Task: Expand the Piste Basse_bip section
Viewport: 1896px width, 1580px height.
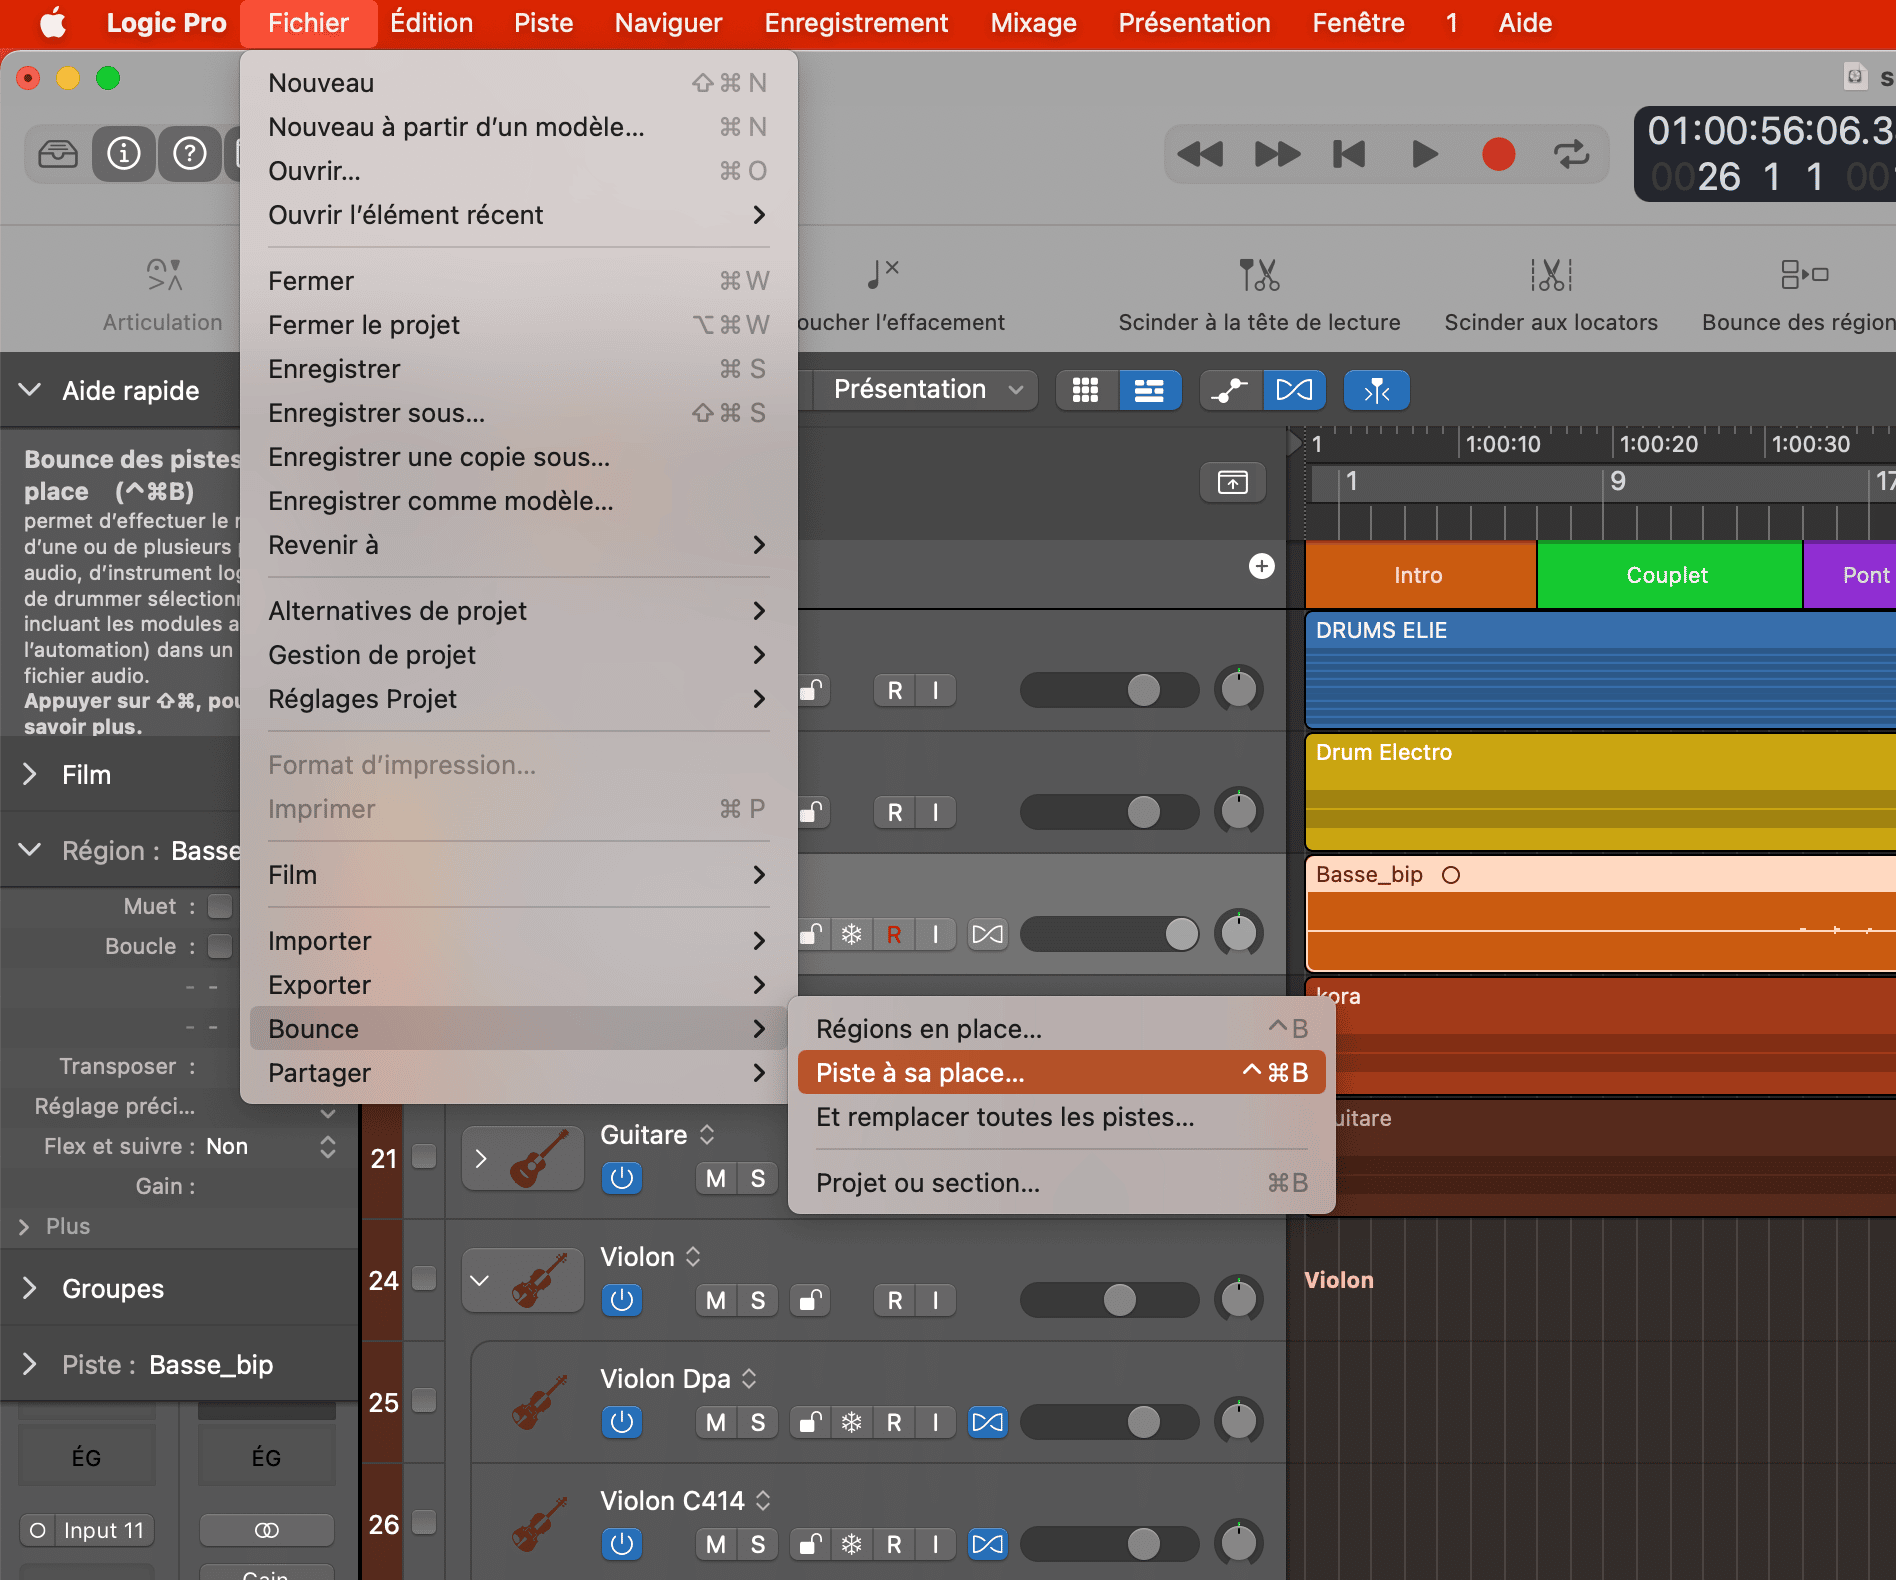Action: coord(30,1364)
